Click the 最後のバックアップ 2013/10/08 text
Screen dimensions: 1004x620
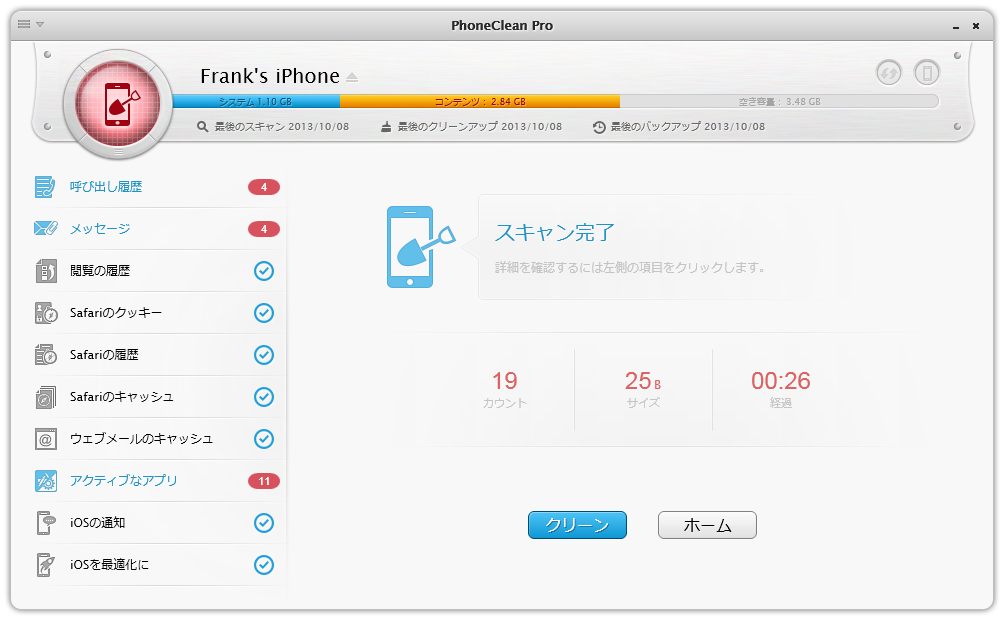(x=688, y=127)
